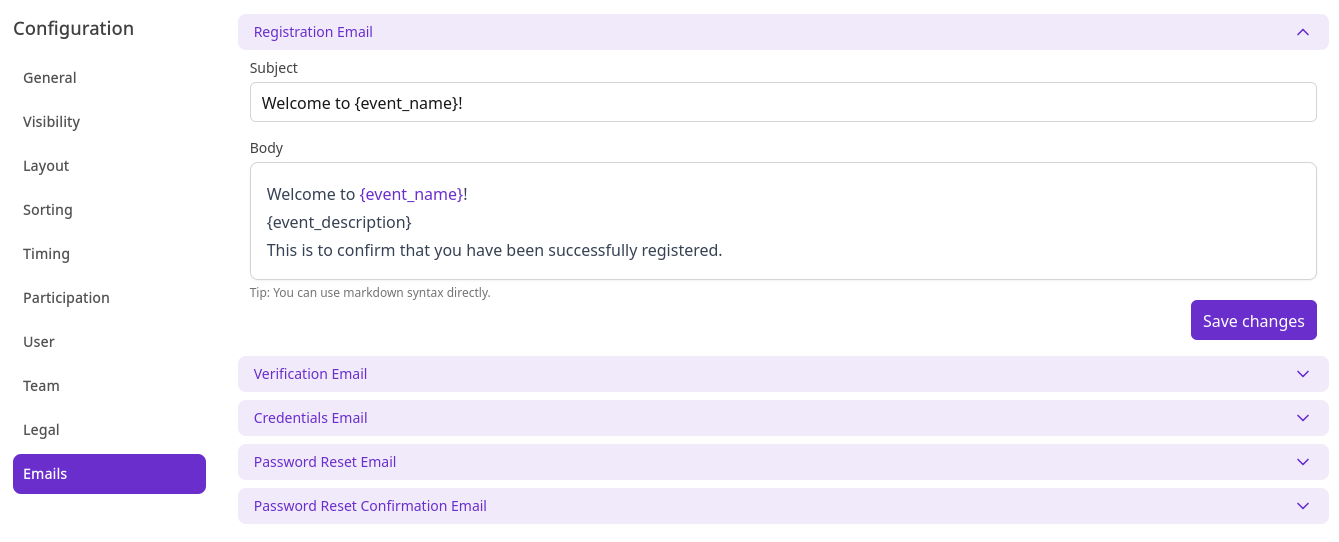The width and height of the screenshot is (1339, 542).
Task: Select Participation in the sidebar
Action: coord(66,298)
